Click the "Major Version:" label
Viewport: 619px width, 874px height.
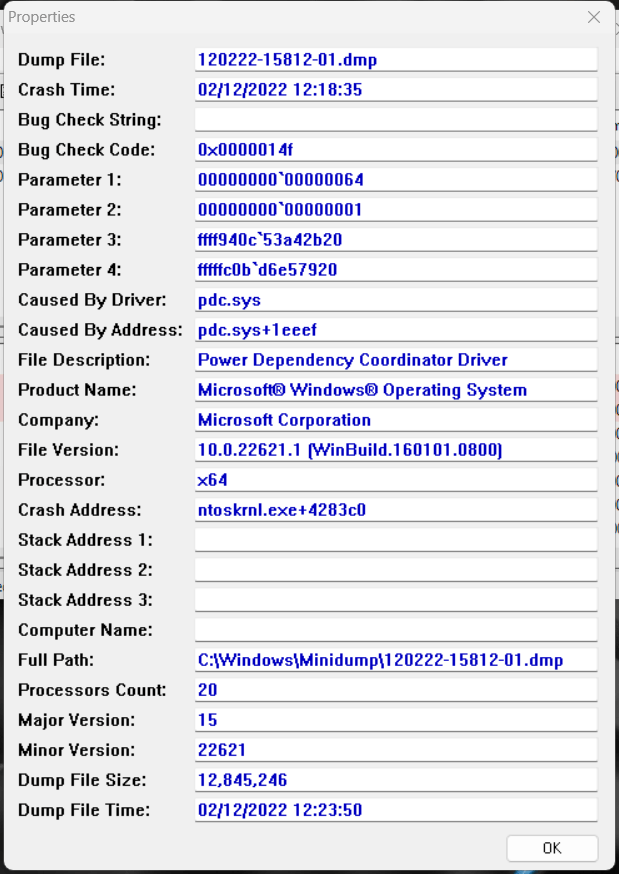click(x=76, y=720)
